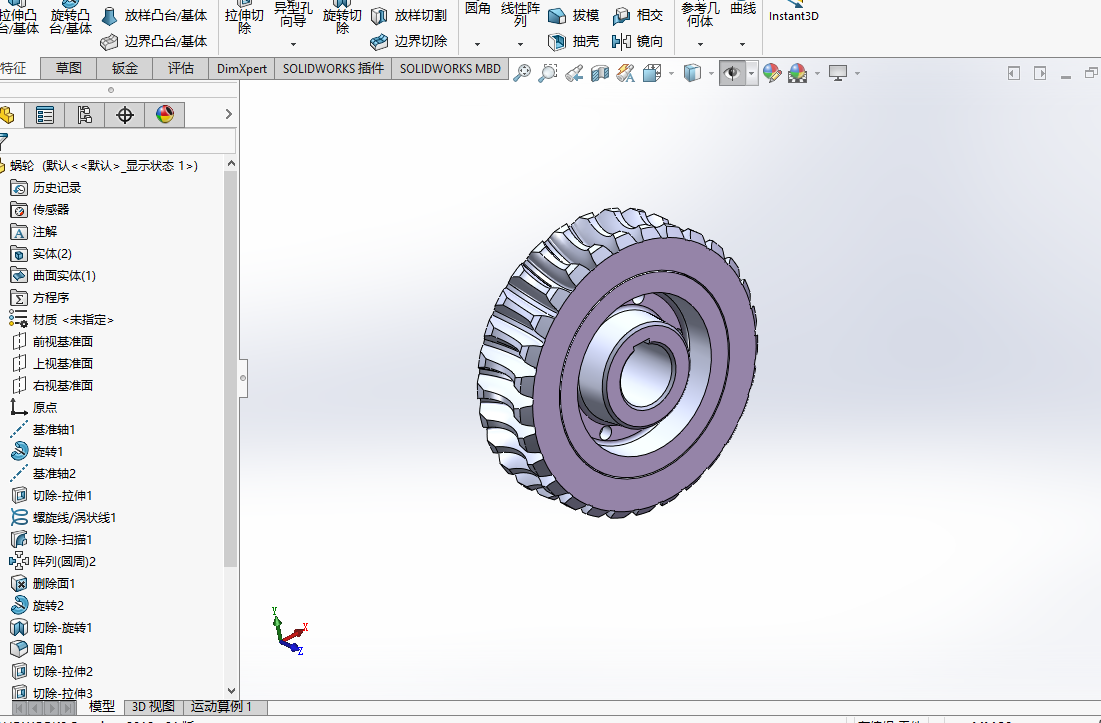Open the 线性阵列 linear pattern dropdown arrow
Viewport: 1101px width, 723px height.
pos(520,44)
